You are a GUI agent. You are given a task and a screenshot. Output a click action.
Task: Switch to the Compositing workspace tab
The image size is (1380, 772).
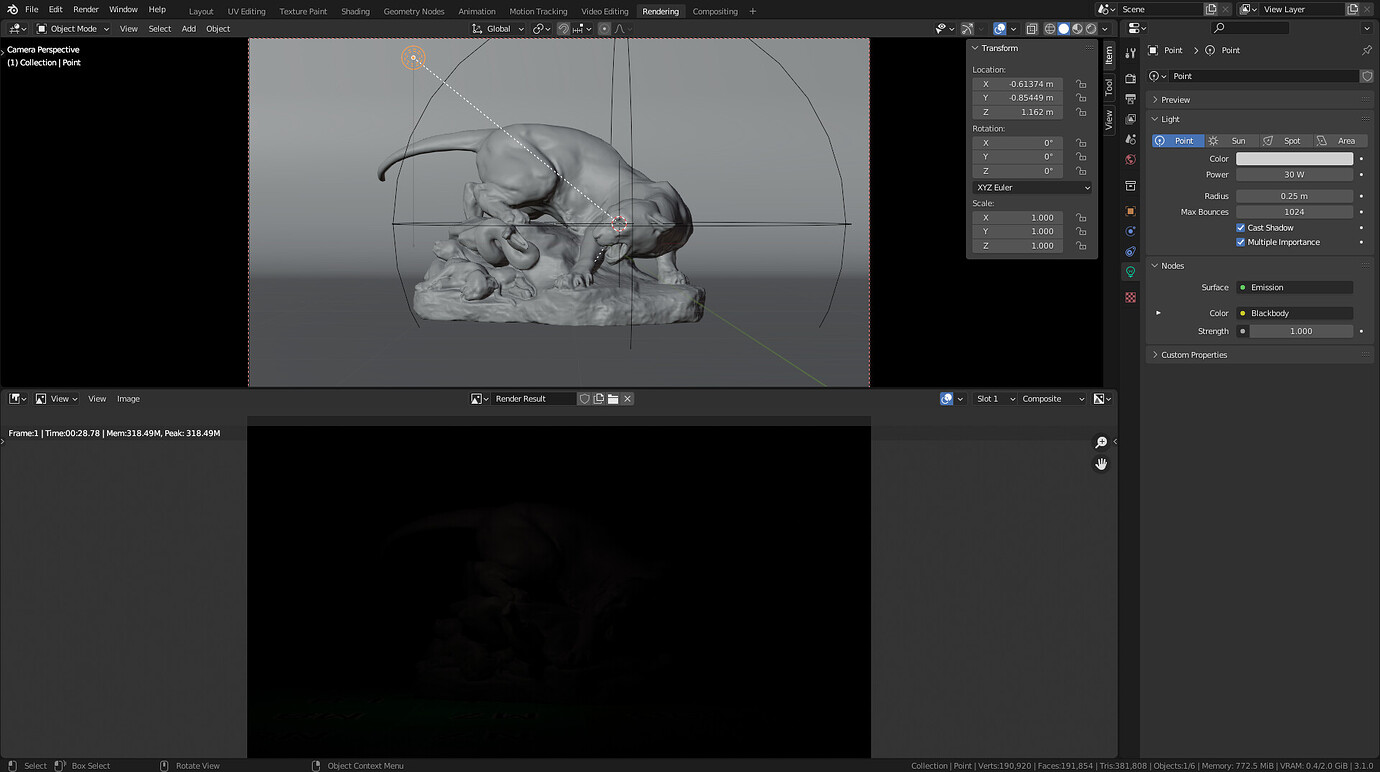pyautogui.click(x=715, y=11)
